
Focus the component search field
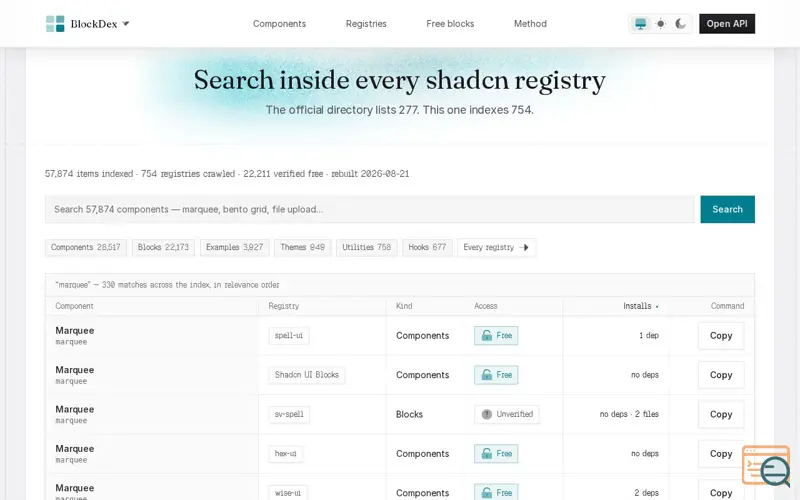pyautogui.click(x=369, y=209)
